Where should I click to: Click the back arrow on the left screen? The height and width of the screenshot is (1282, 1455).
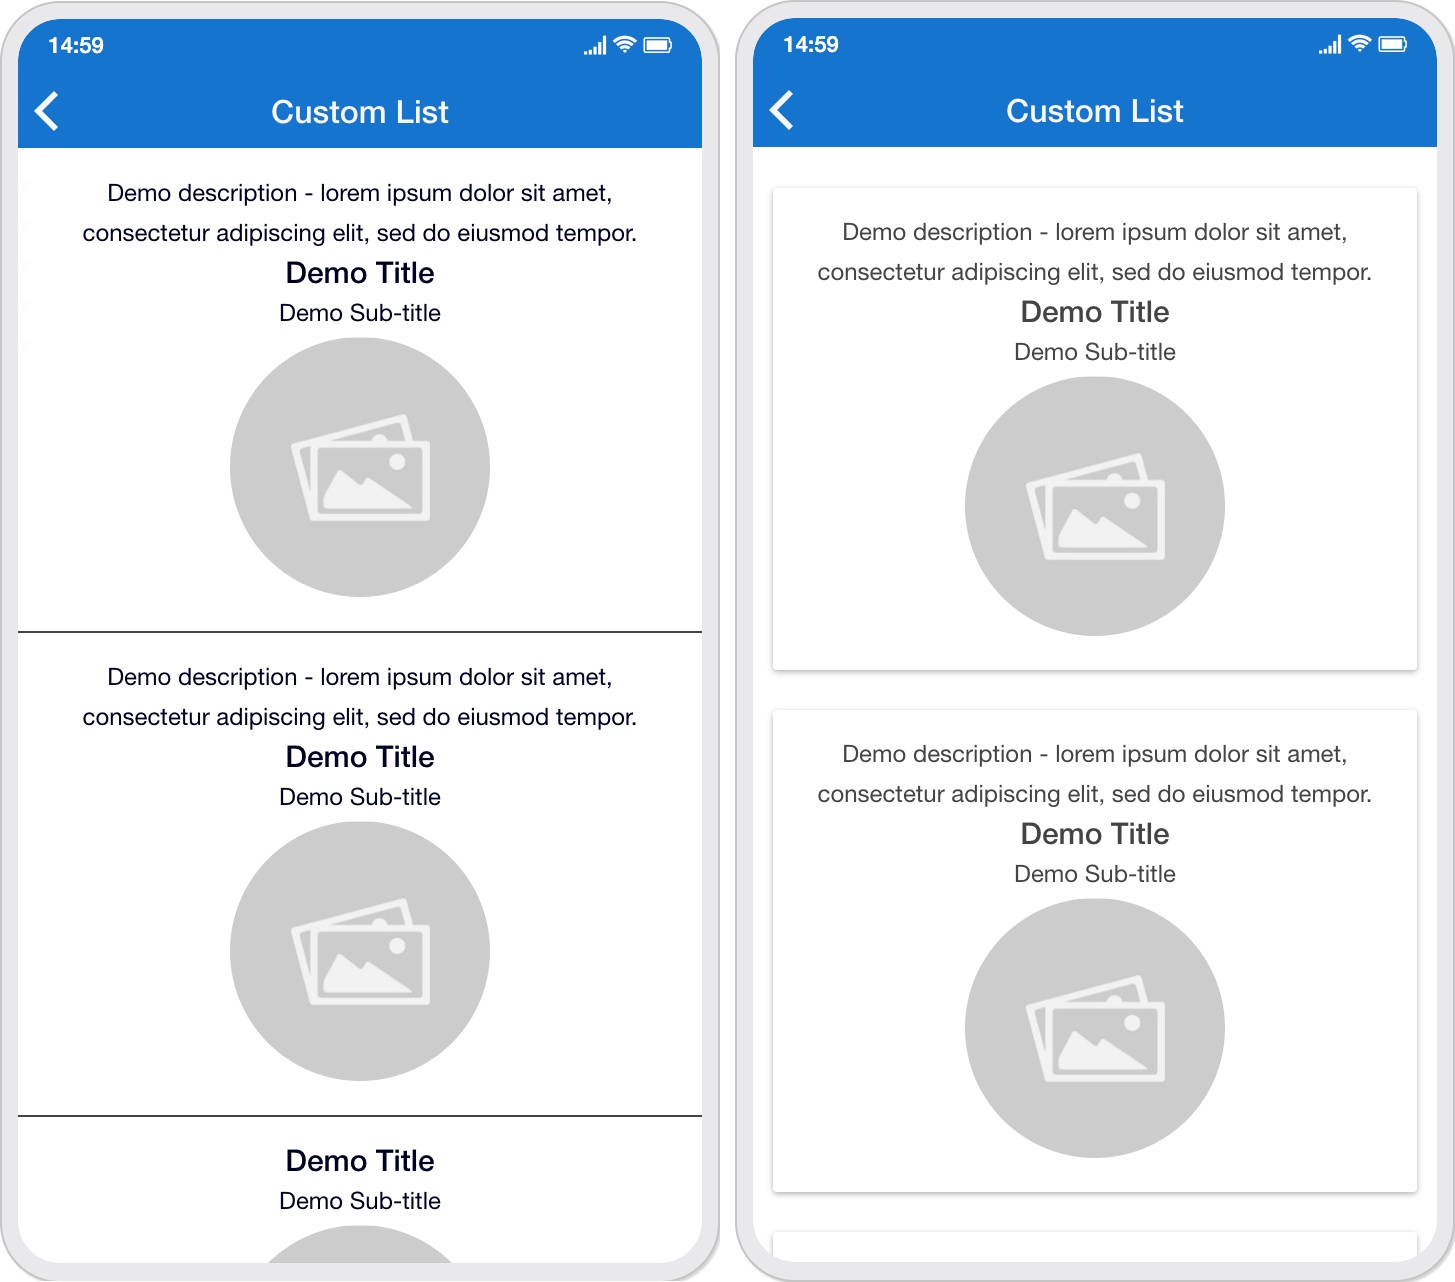[x=46, y=111]
